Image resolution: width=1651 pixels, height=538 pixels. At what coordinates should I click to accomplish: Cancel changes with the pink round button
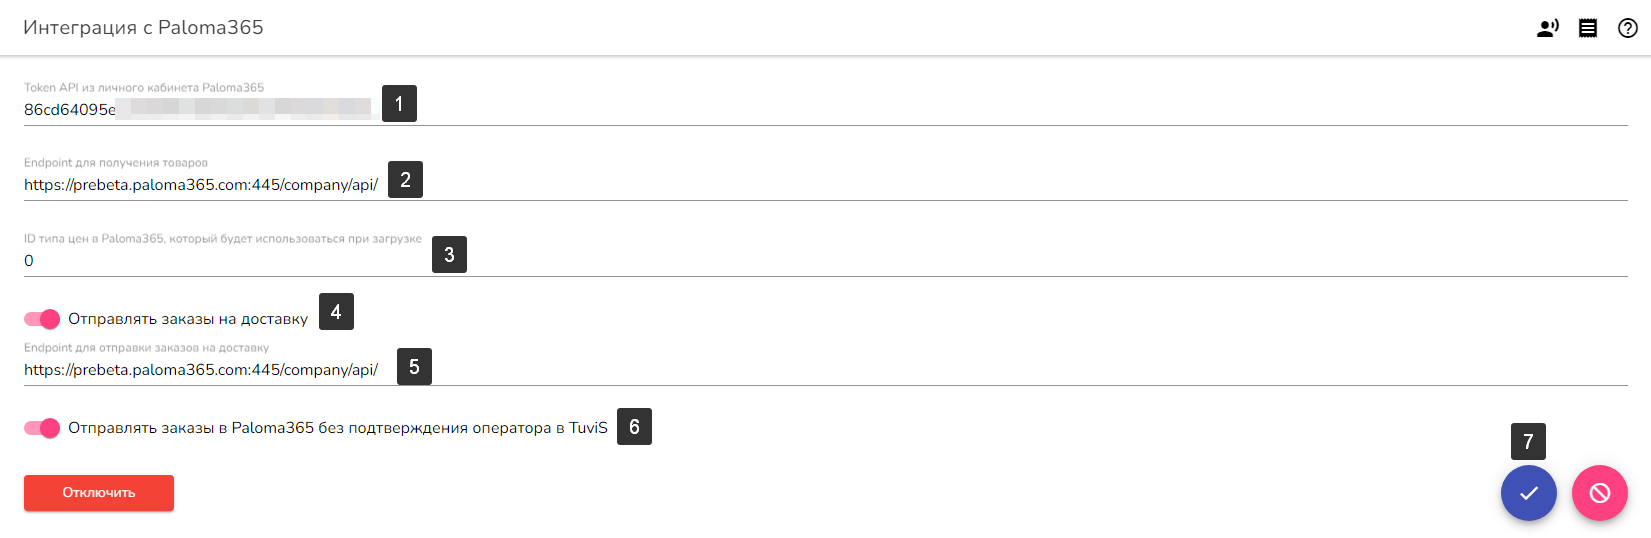pos(1599,493)
